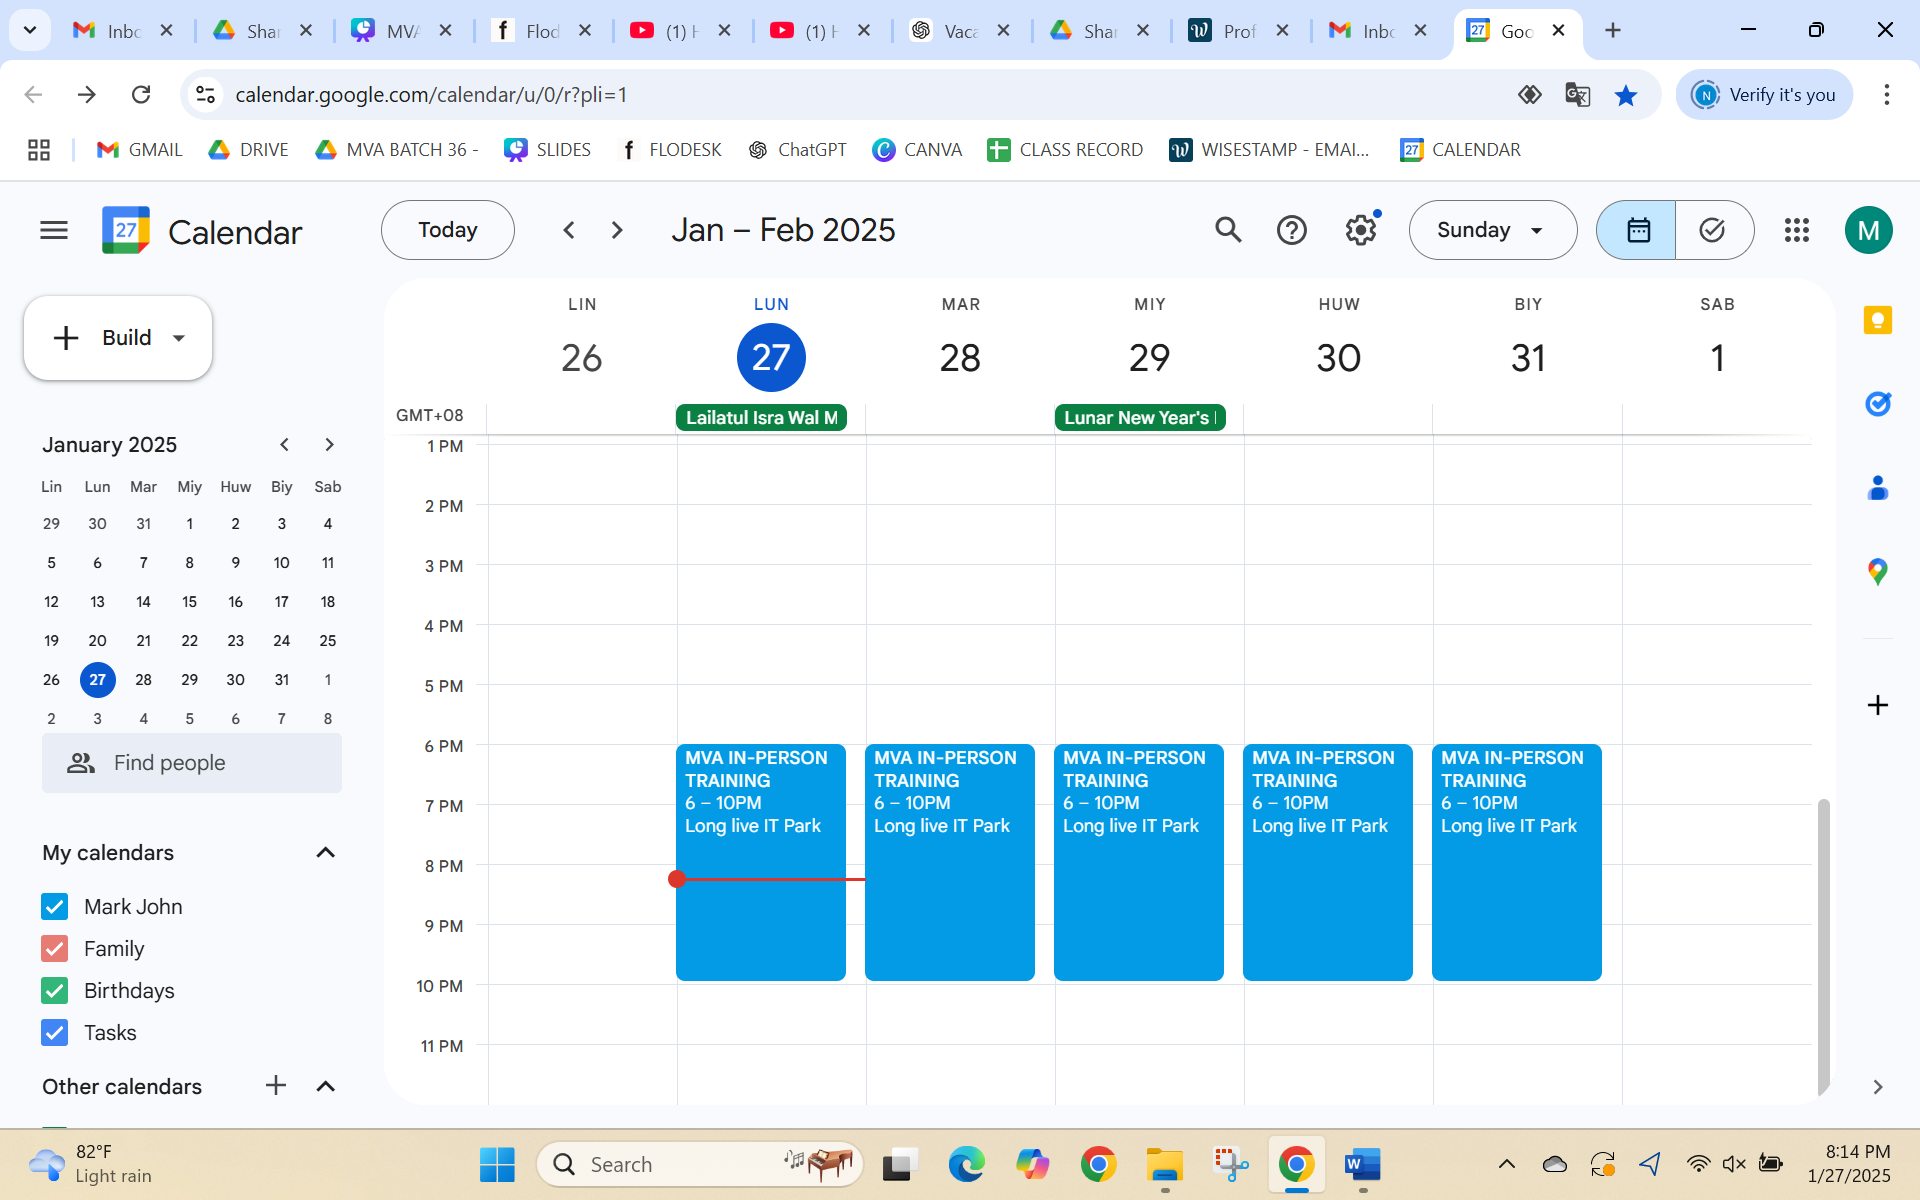Open Contacts side panel icon

pos(1877,488)
